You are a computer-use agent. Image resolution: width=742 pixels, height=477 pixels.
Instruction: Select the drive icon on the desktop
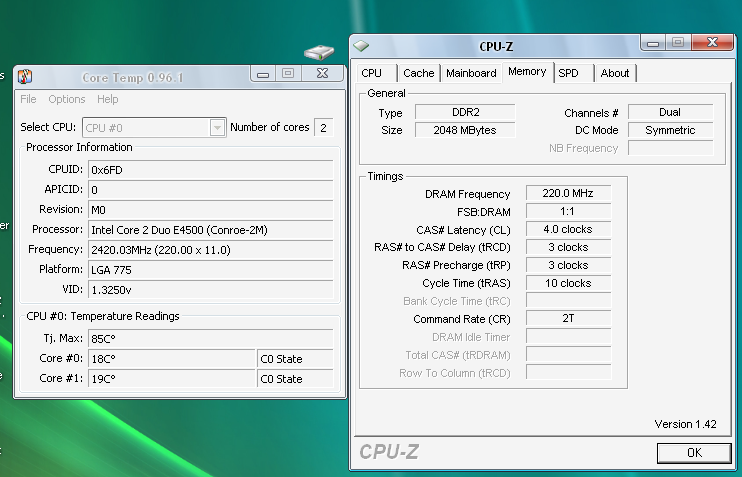tap(319, 52)
